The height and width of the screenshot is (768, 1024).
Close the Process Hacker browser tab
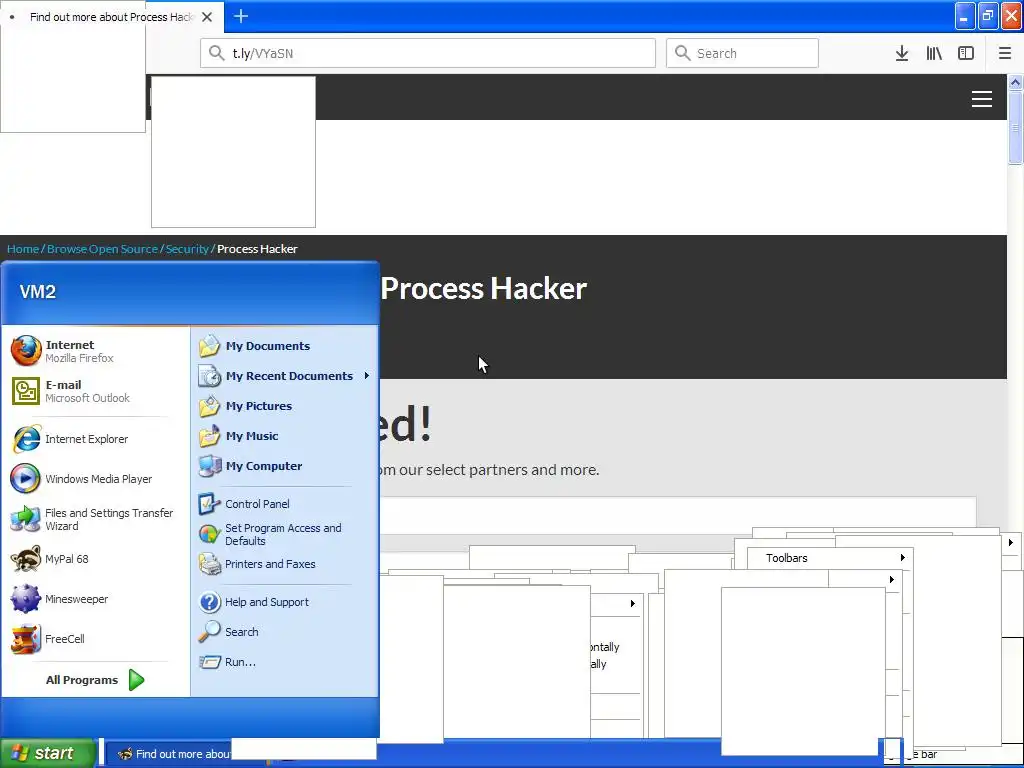tap(207, 17)
